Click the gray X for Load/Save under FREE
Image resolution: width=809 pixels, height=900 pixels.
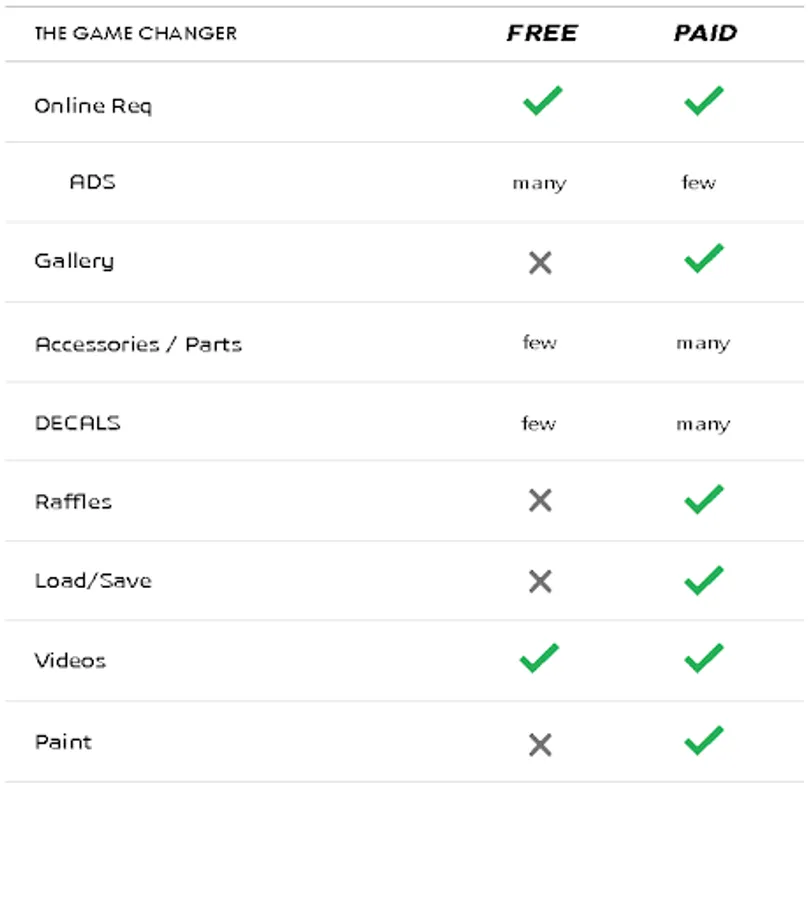tap(540, 581)
